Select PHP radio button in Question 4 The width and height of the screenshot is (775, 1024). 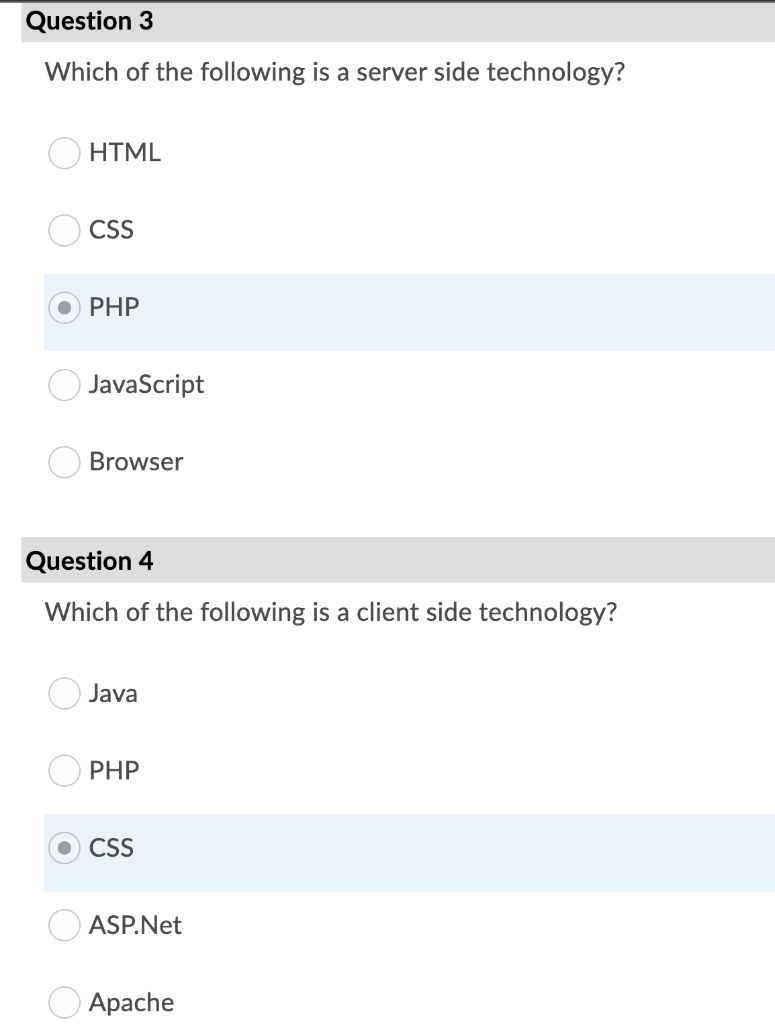click(64, 771)
